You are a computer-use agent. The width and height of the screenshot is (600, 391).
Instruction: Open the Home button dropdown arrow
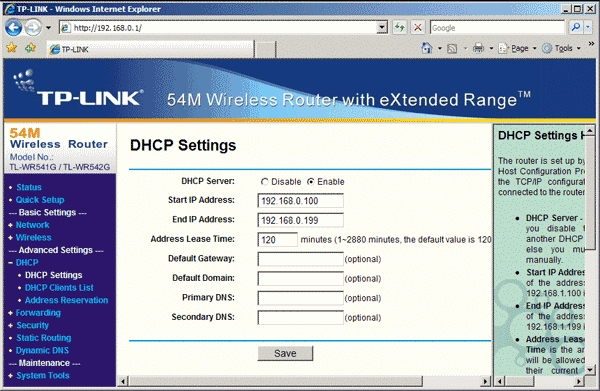point(440,49)
